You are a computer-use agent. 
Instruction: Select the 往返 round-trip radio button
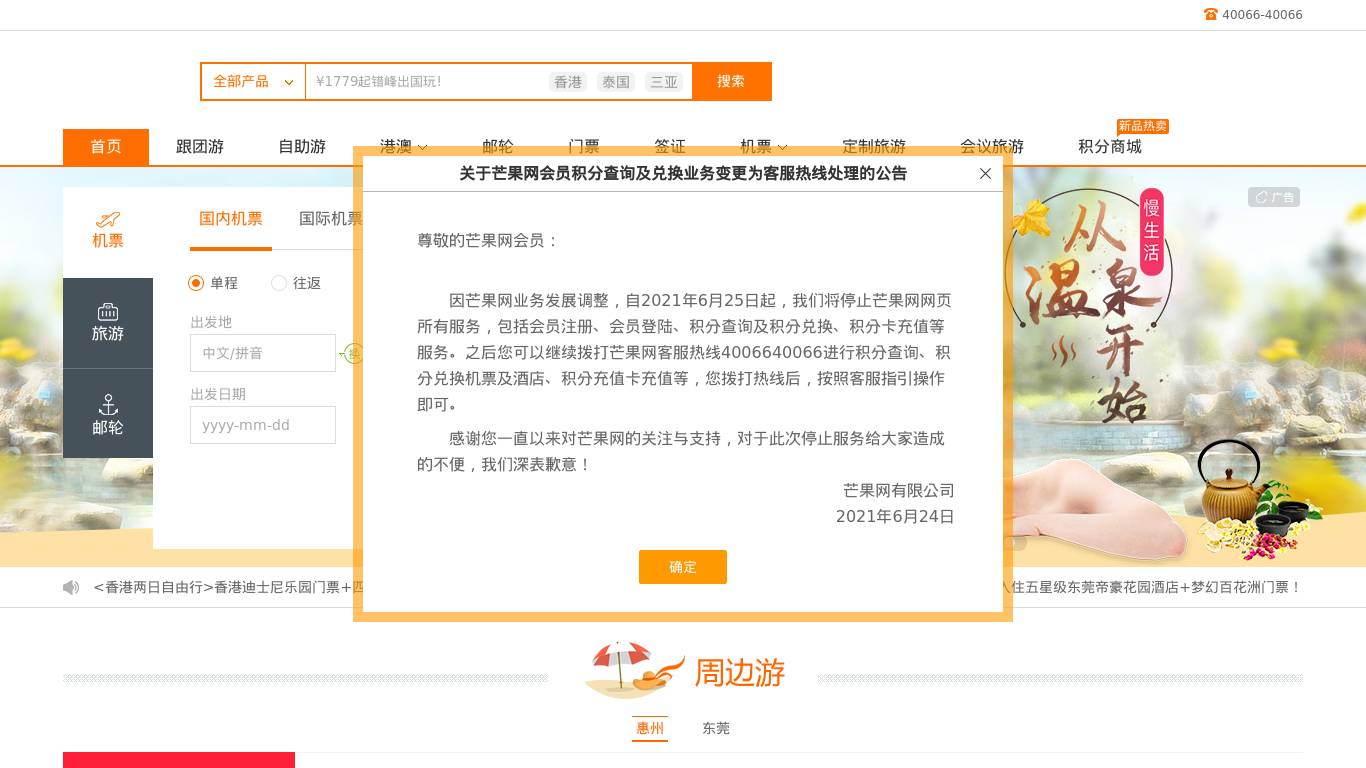click(279, 283)
